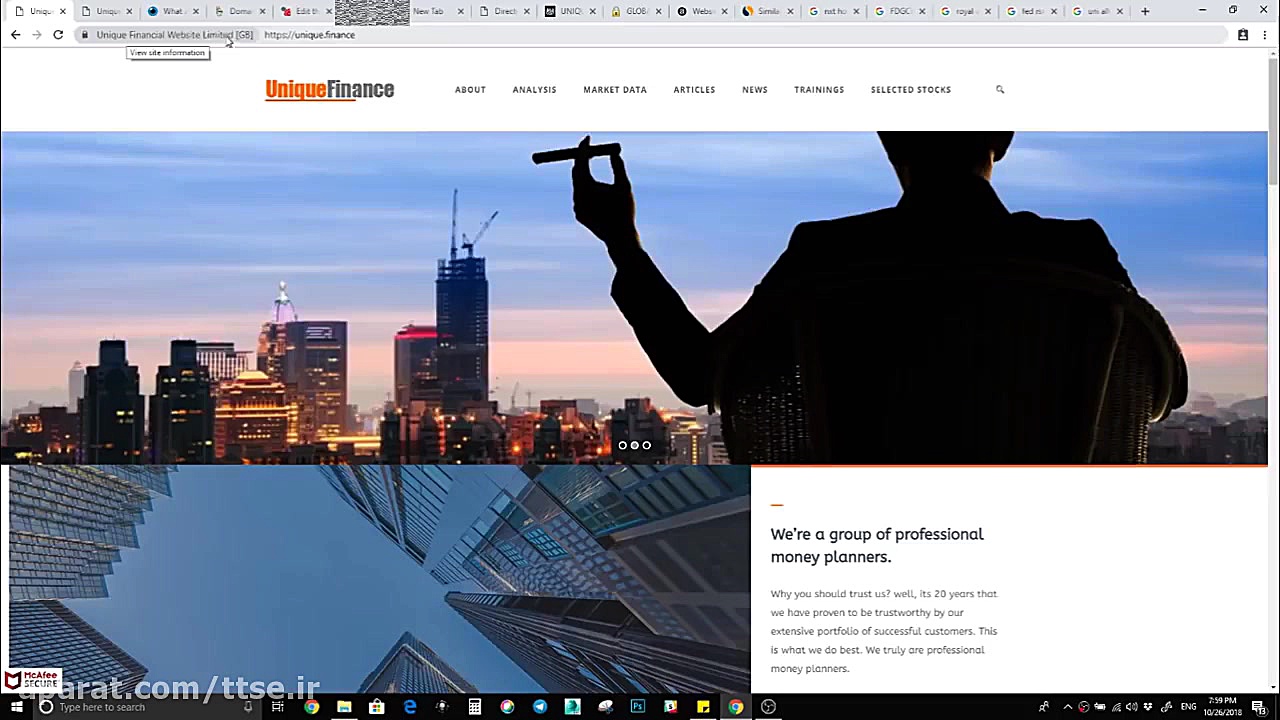Switch to the 'royal' browser tab
This screenshot has width=1280, height=720.
pyautogui.click(x=965, y=11)
